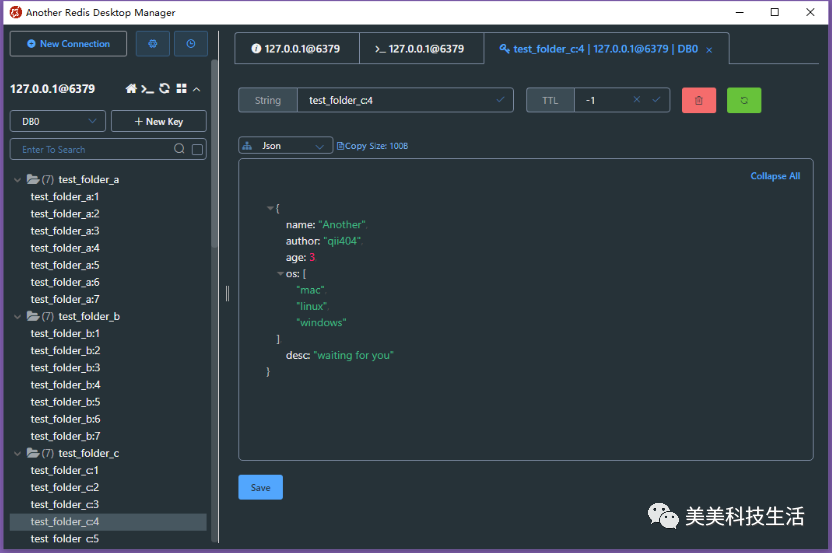Open key test_folder_c:3

[65, 505]
